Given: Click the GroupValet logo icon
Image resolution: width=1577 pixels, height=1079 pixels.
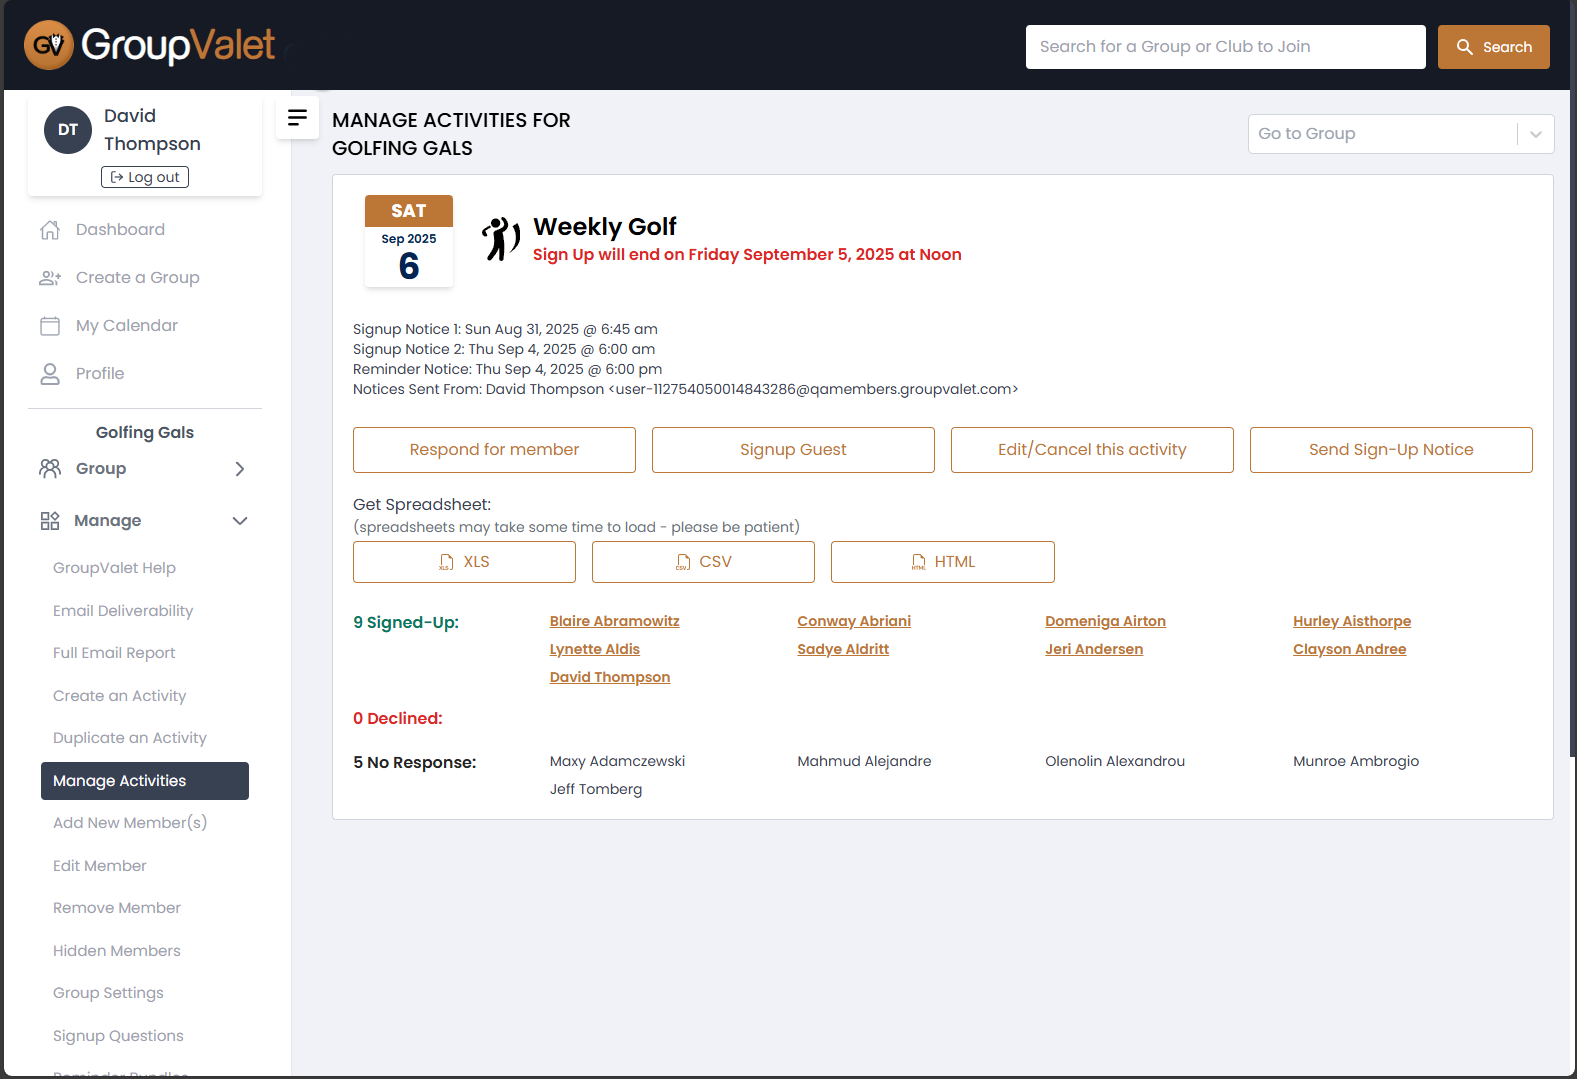Looking at the screenshot, I should (49, 45).
